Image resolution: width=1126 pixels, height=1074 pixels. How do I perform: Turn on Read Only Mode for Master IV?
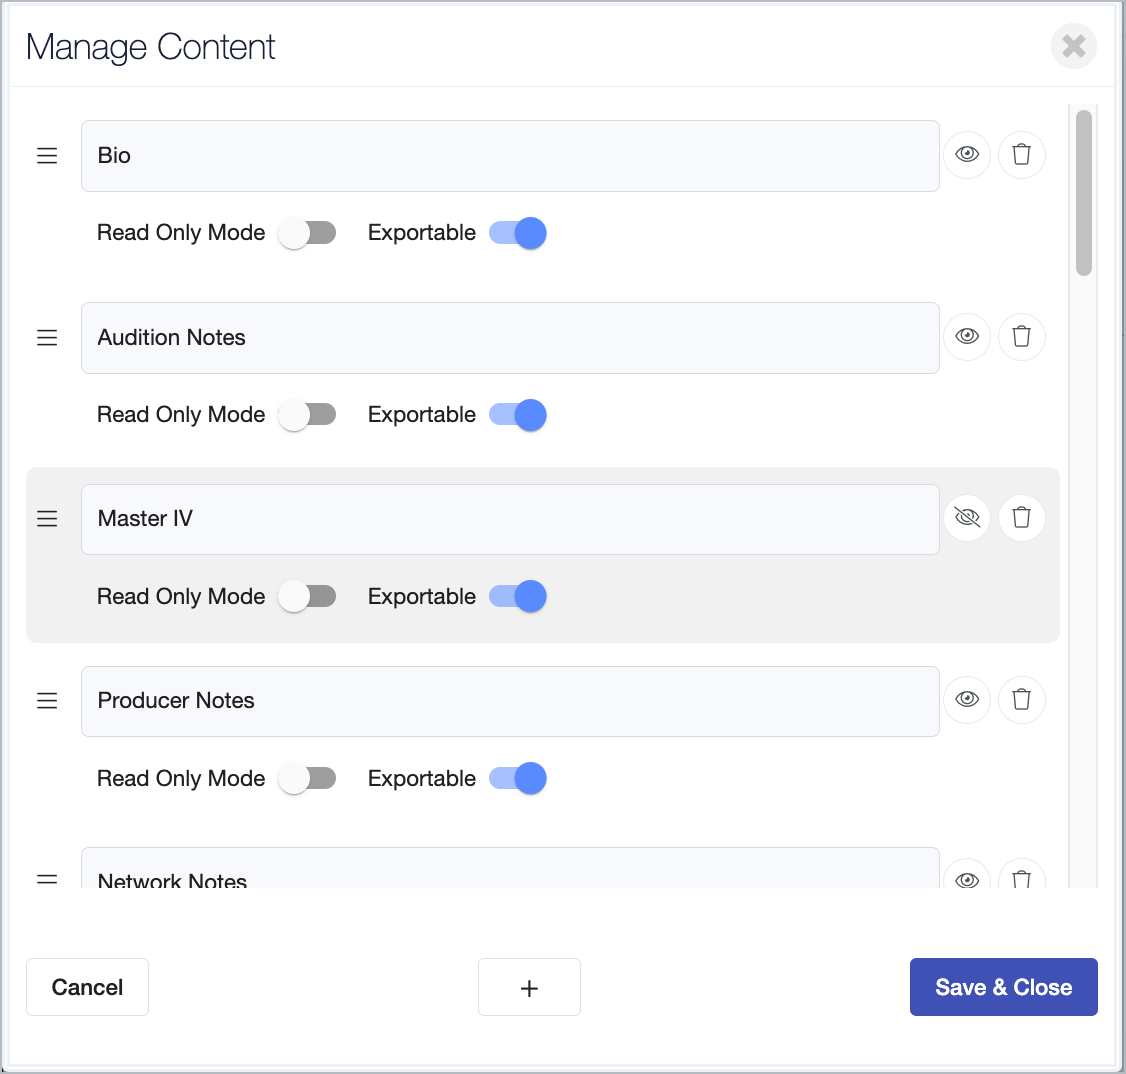307,597
